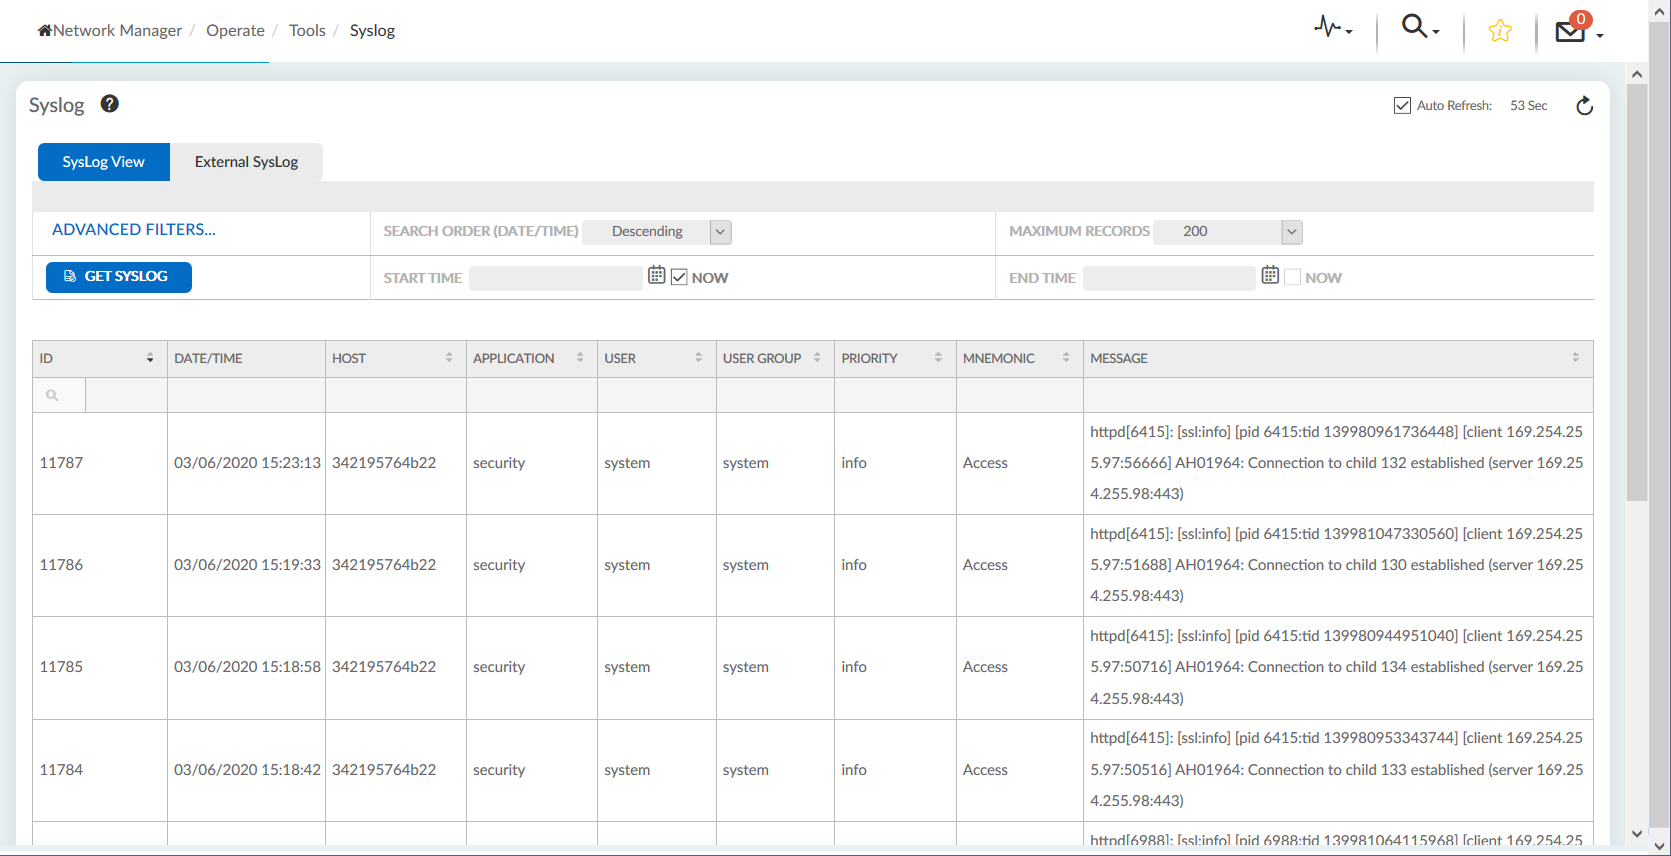
Task: Sort table by Host column arrows
Action: click(449, 358)
